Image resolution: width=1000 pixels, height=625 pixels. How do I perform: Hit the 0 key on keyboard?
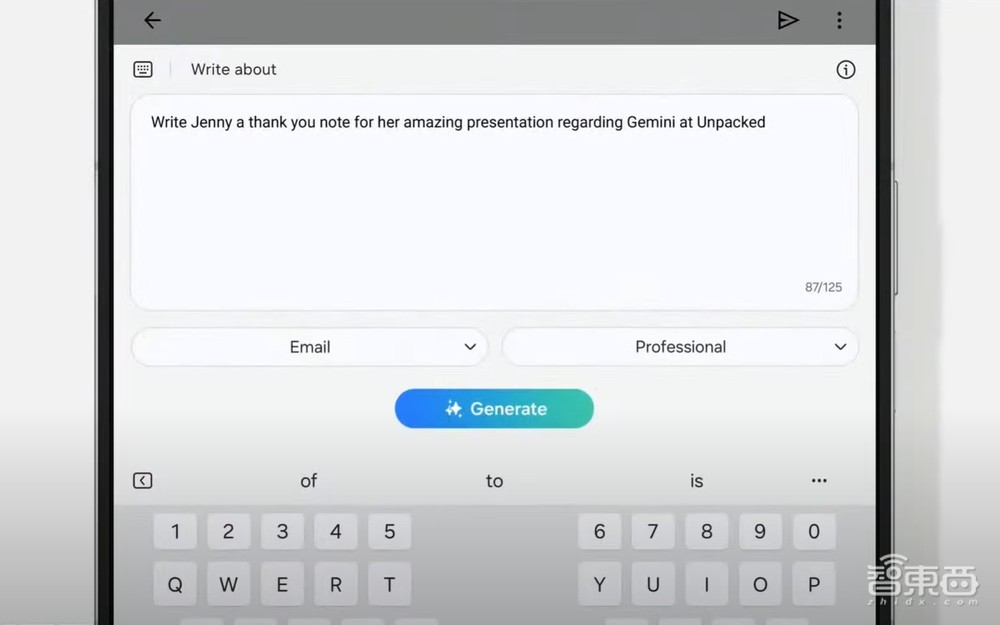tap(814, 532)
